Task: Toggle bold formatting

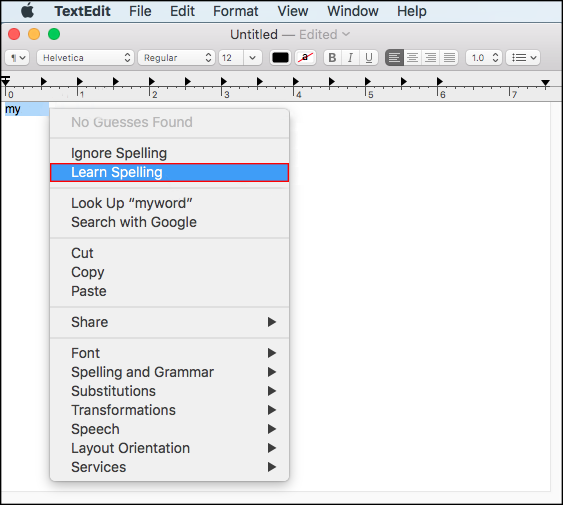Action: point(332,57)
